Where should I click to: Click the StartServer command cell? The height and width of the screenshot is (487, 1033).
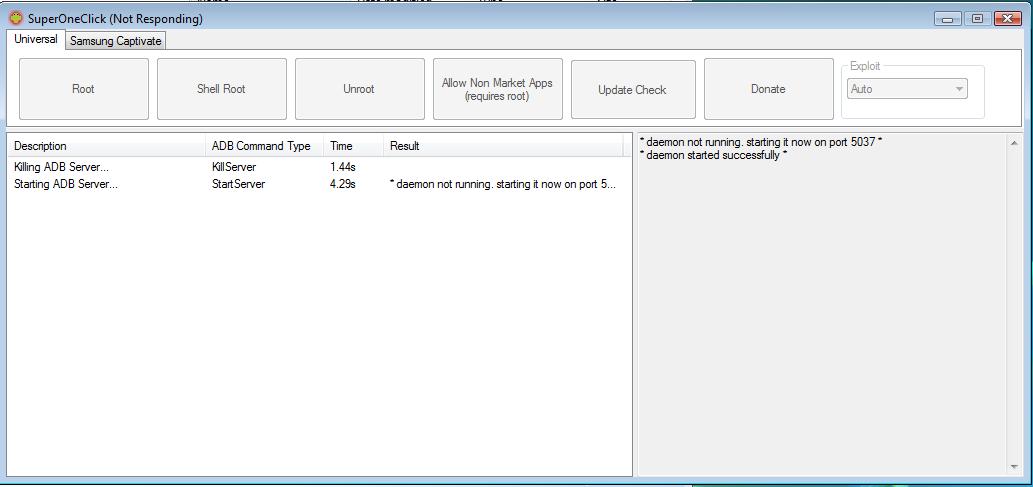(238, 185)
